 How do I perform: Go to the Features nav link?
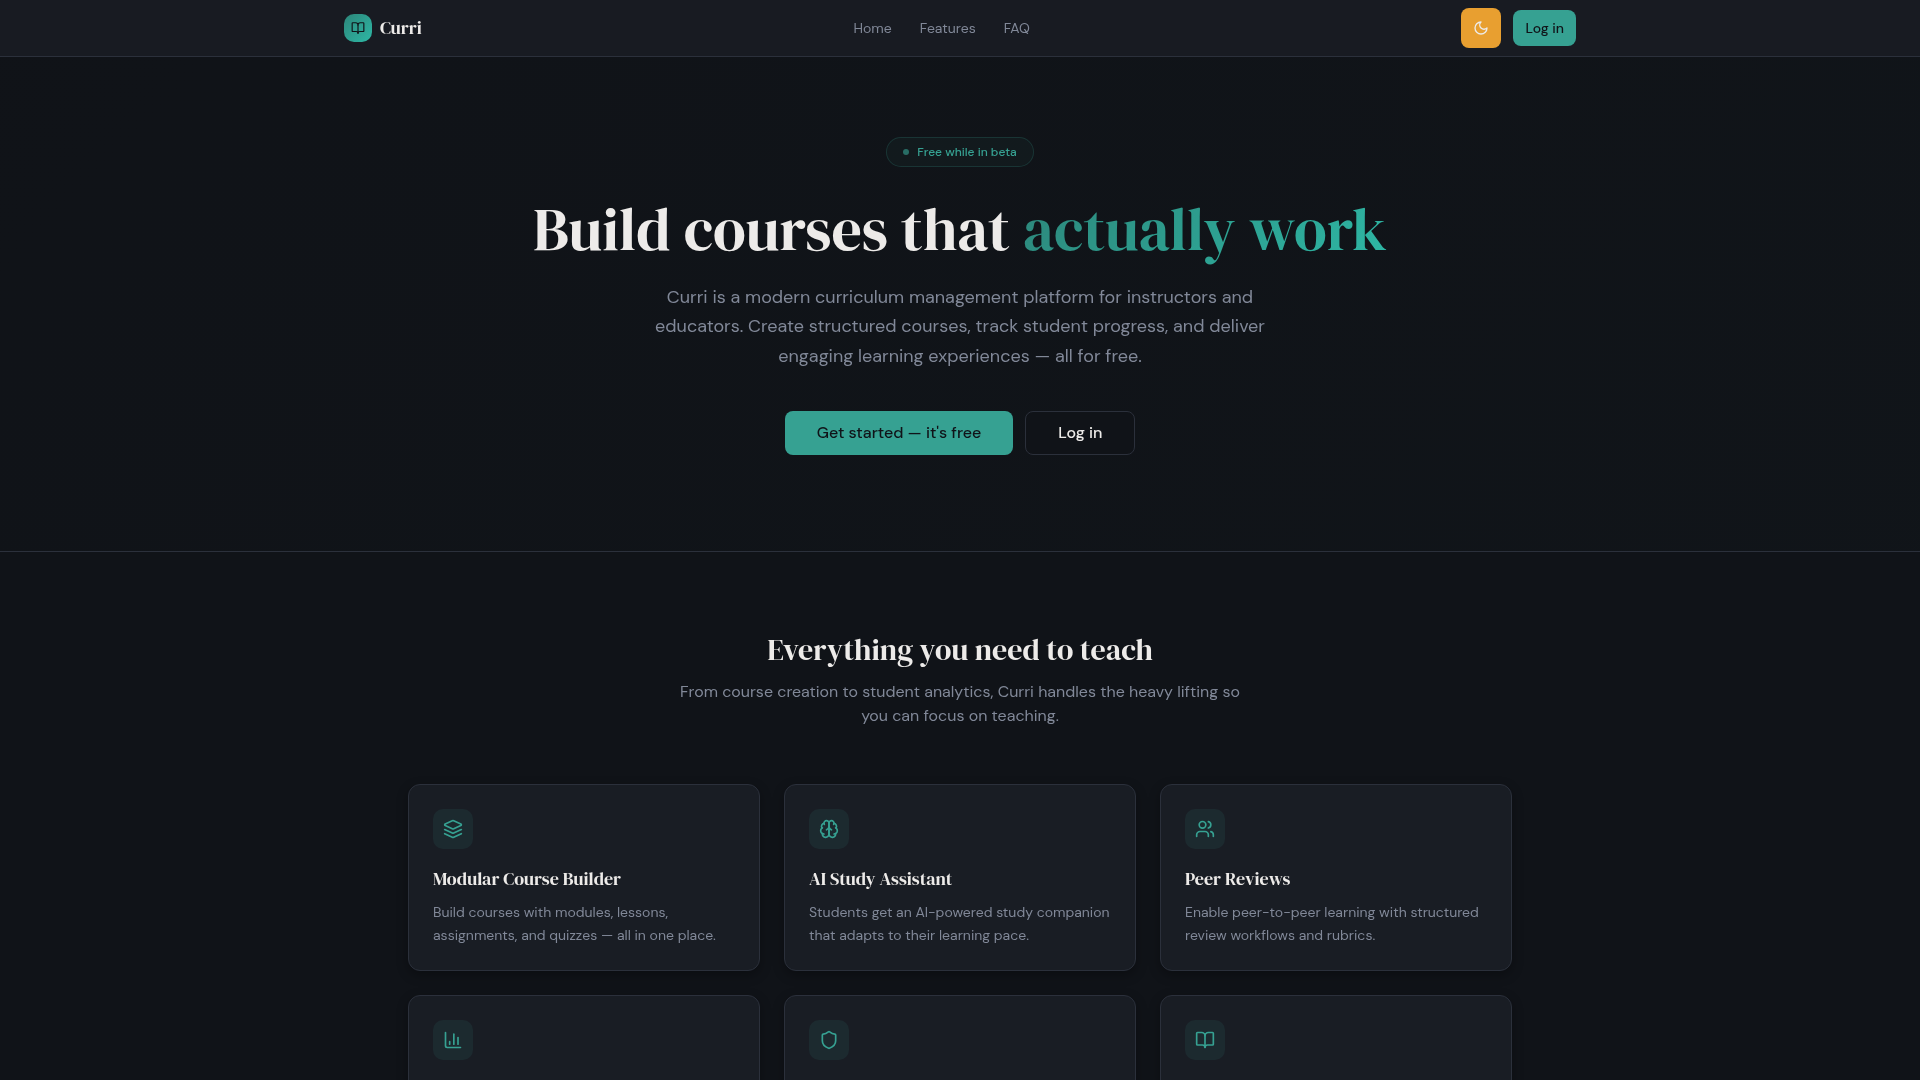tap(947, 28)
